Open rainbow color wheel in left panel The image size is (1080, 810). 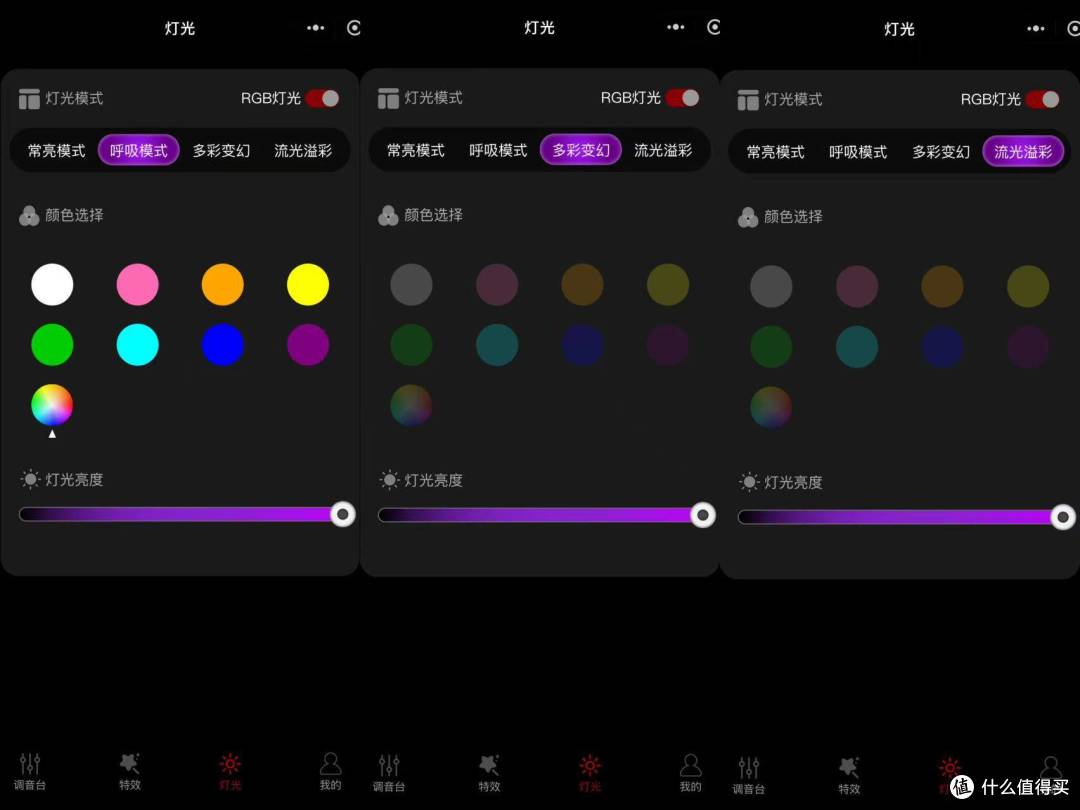pyautogui.click(x=52, y=405)
